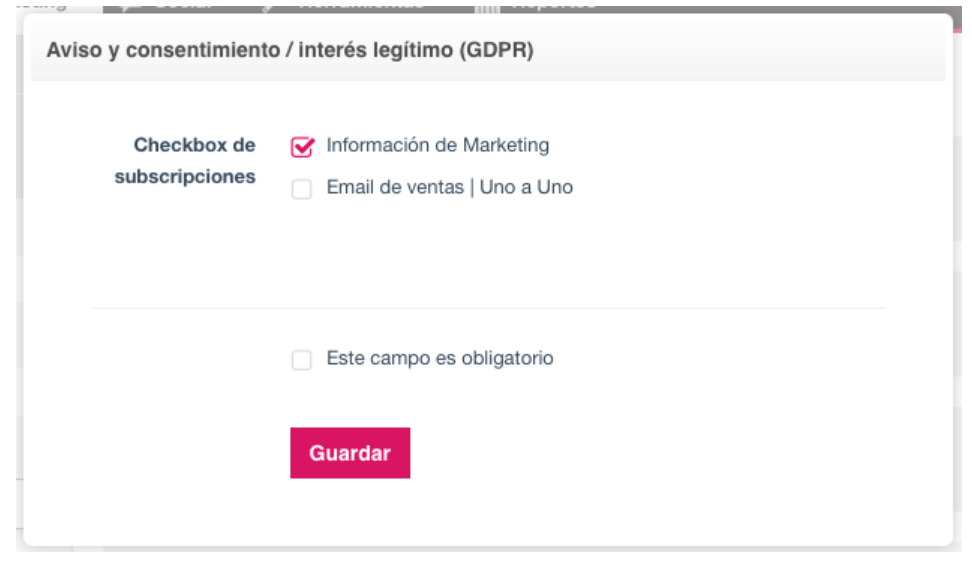The width and height of the screenshot is (972, 564).
Task: Select the Email de ventas | Uno a Uno label
Action: pyautogui.click(x=449, y=187)
